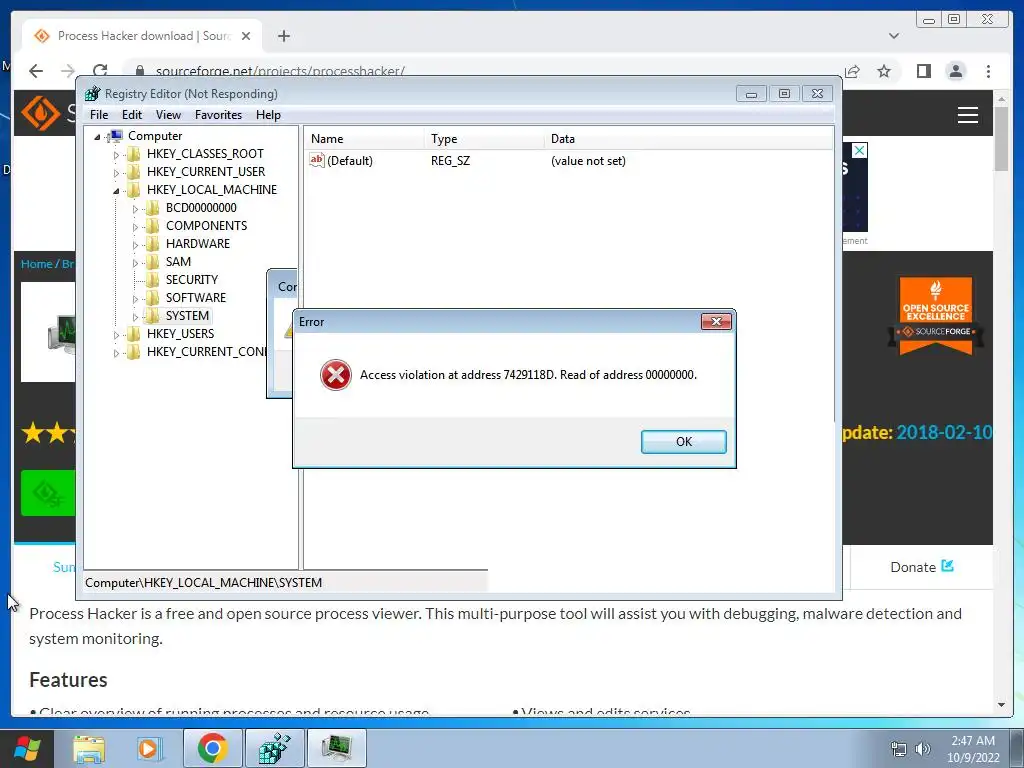1024x768 pixels.
Task: Close the ad with the X icon
Action: pos(859,151)
